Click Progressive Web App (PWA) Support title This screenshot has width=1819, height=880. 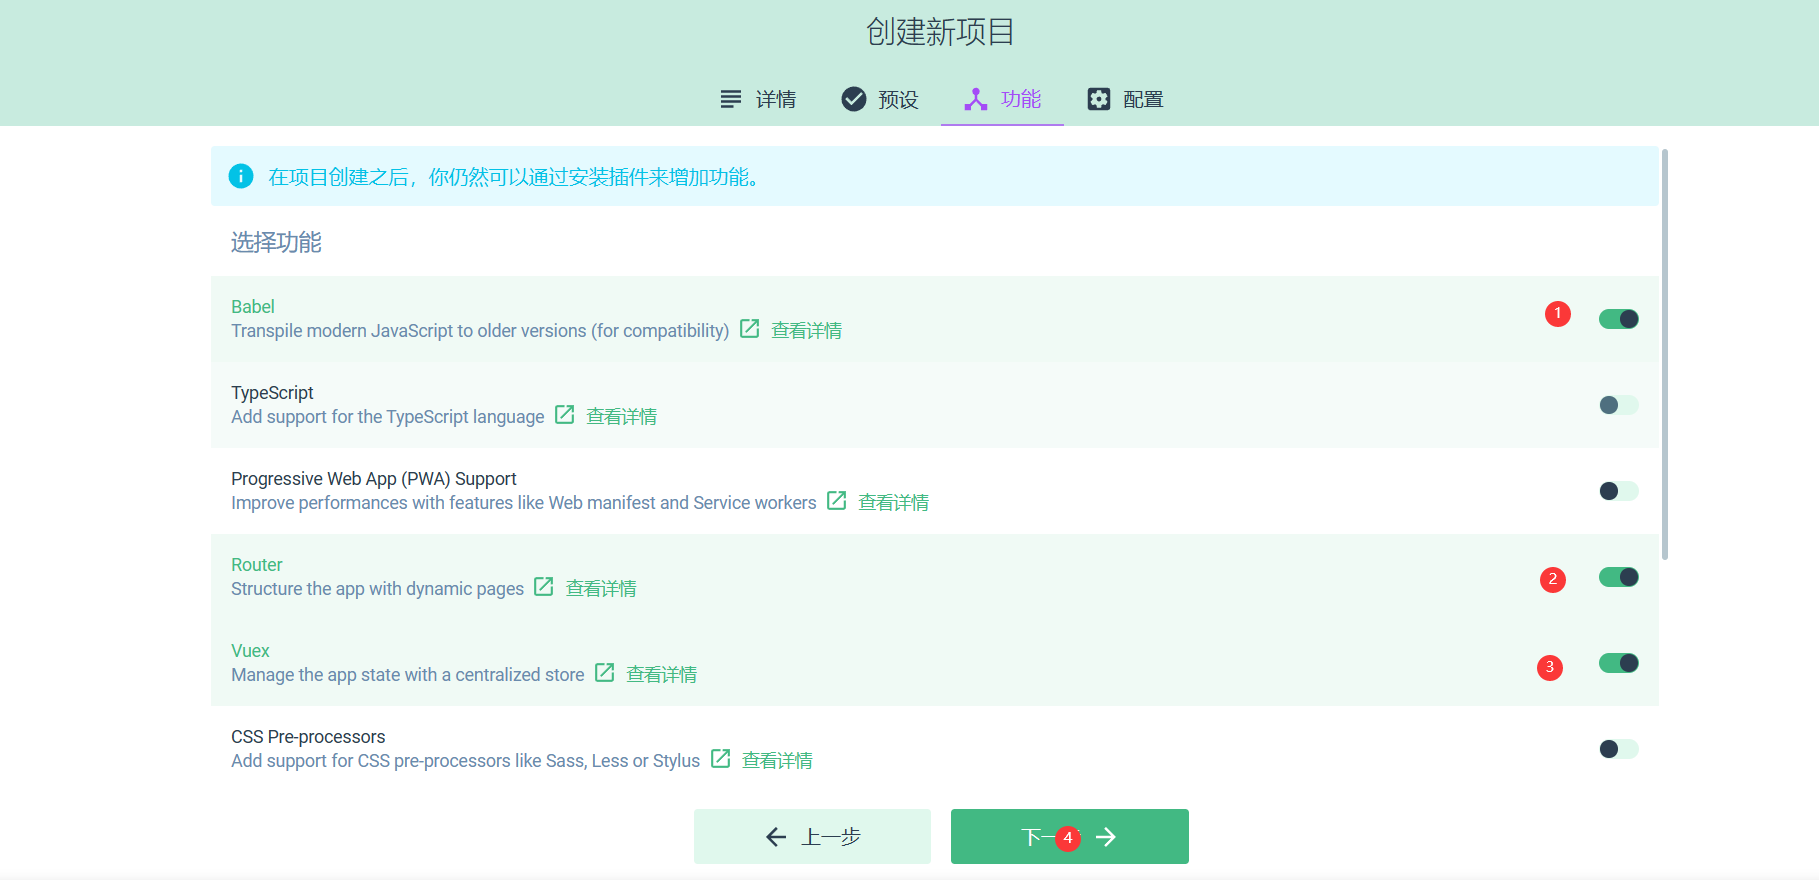coord(374,478)
